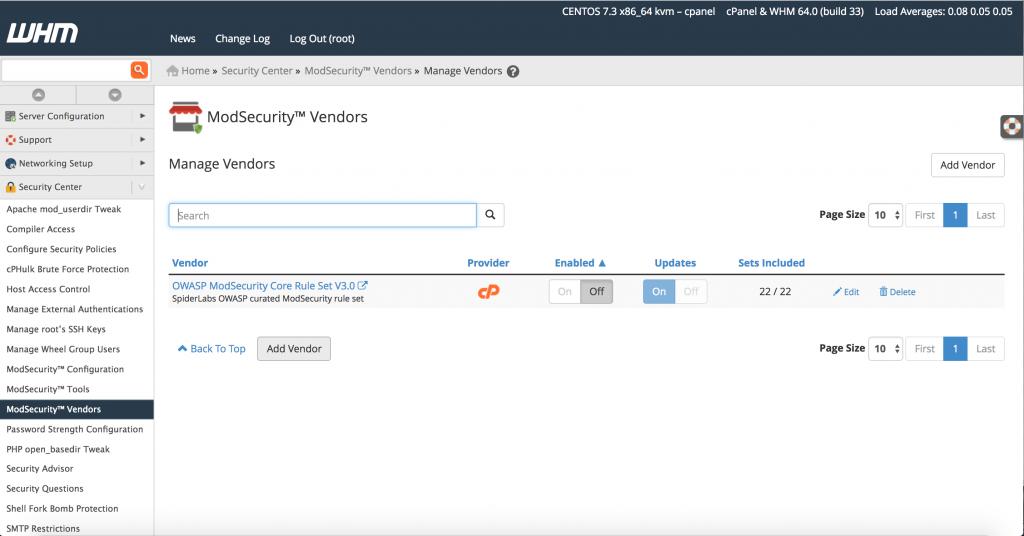Expand the Server Configuration section arrow
Viewport: 1024px width, 536px height.
coord(142,116)
